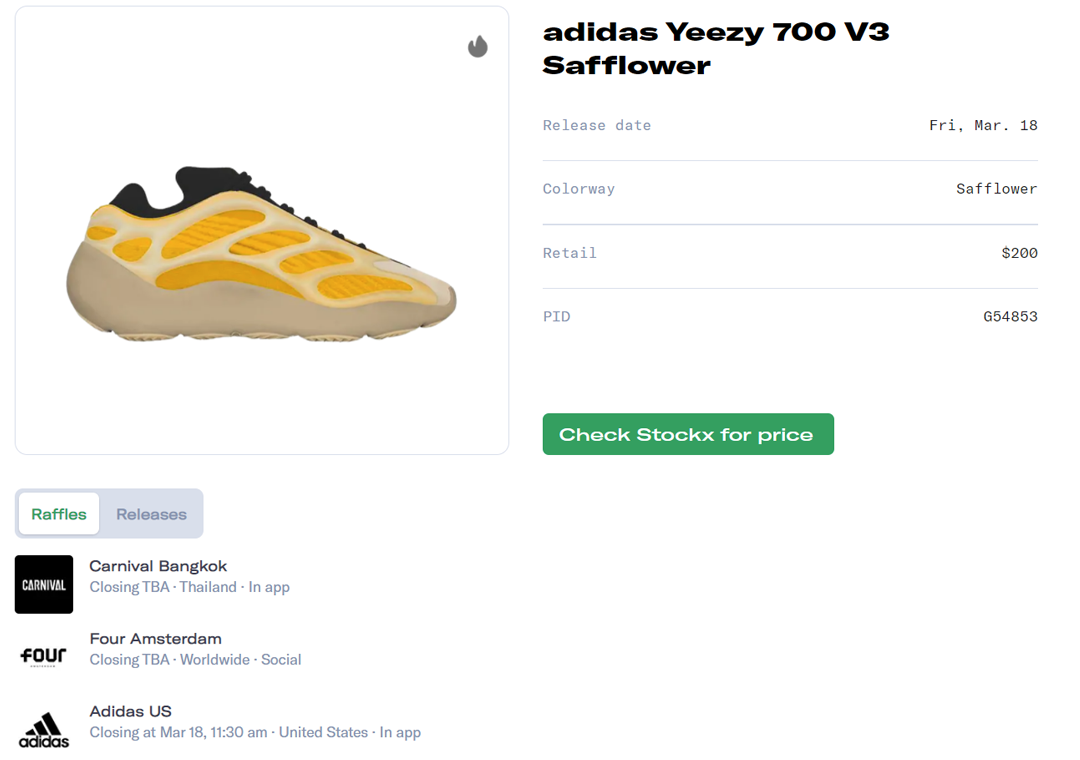Select the Raffles tab
The height and width of the screenshot is (760, 1080).
point(58,514)
